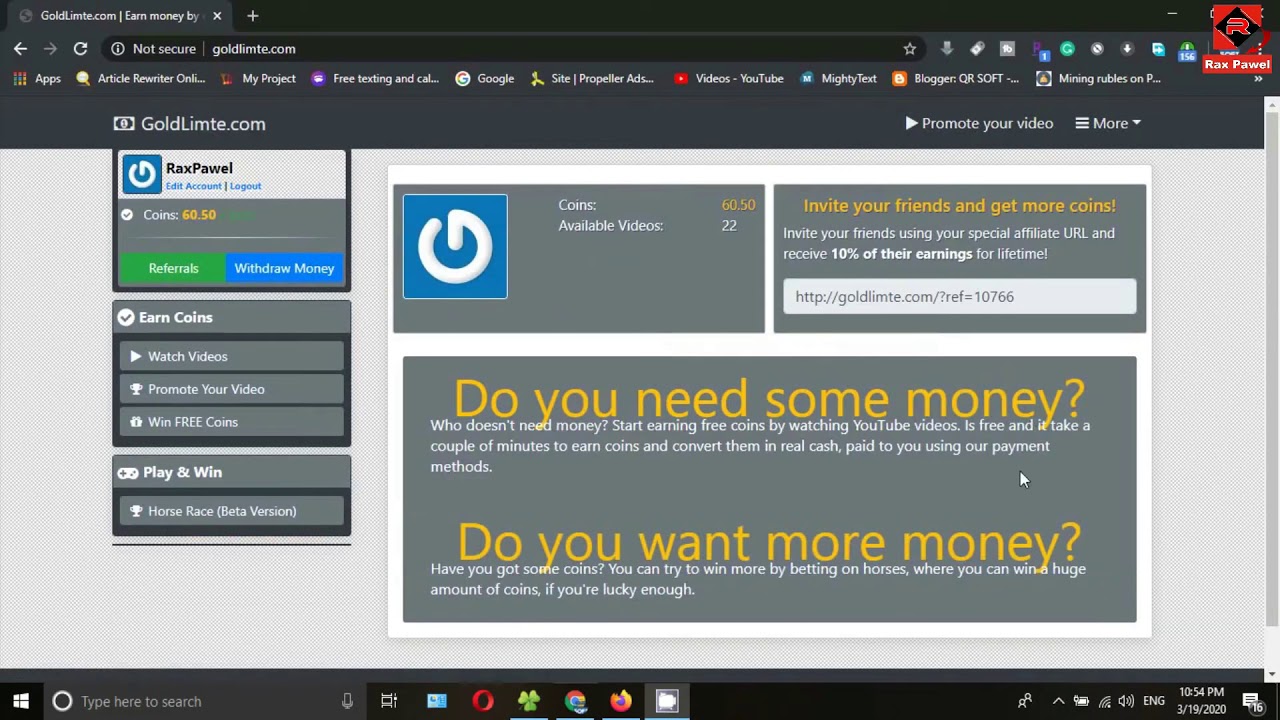Open Task View on the taskbar

[389, 701]
